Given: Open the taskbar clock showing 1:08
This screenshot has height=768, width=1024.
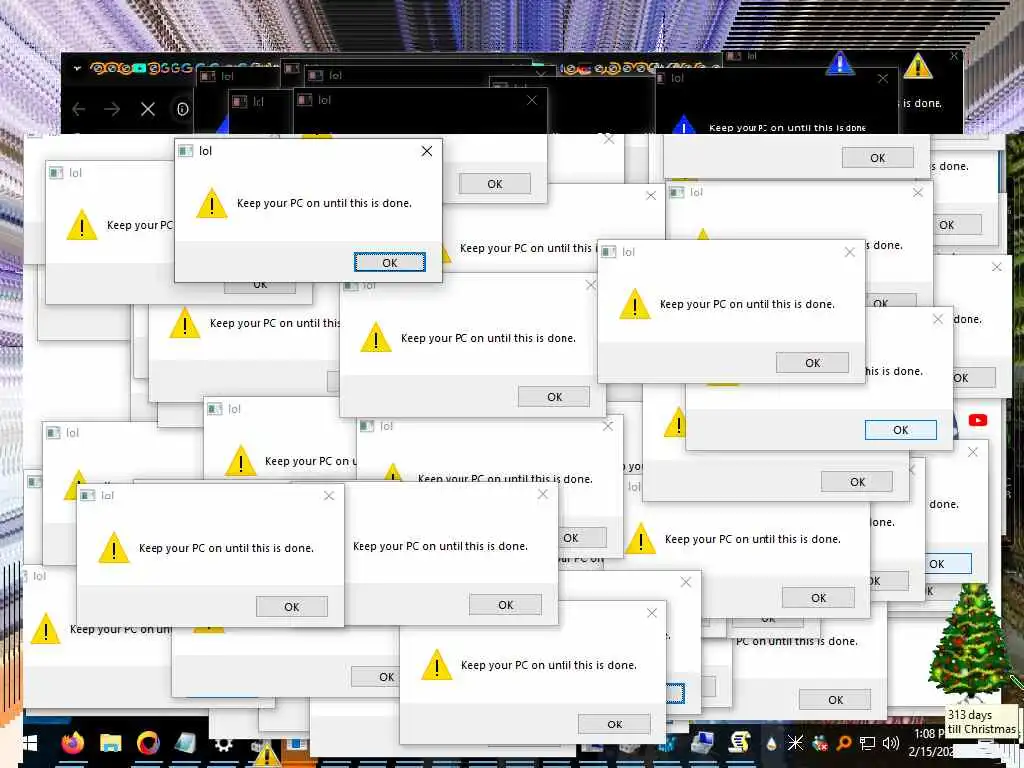Looking at the screenshot, I should (x=931, y=743).
